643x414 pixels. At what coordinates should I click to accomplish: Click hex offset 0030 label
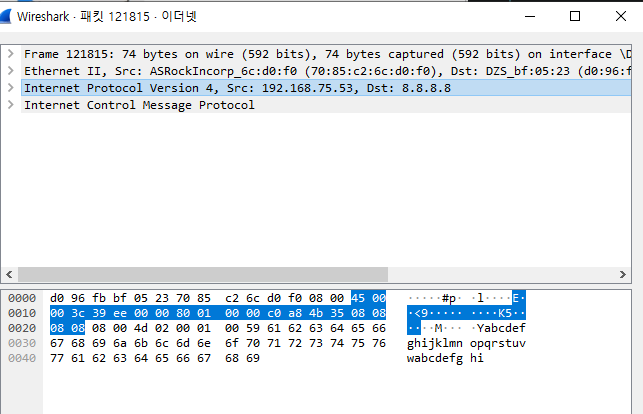tap(22, 343)
